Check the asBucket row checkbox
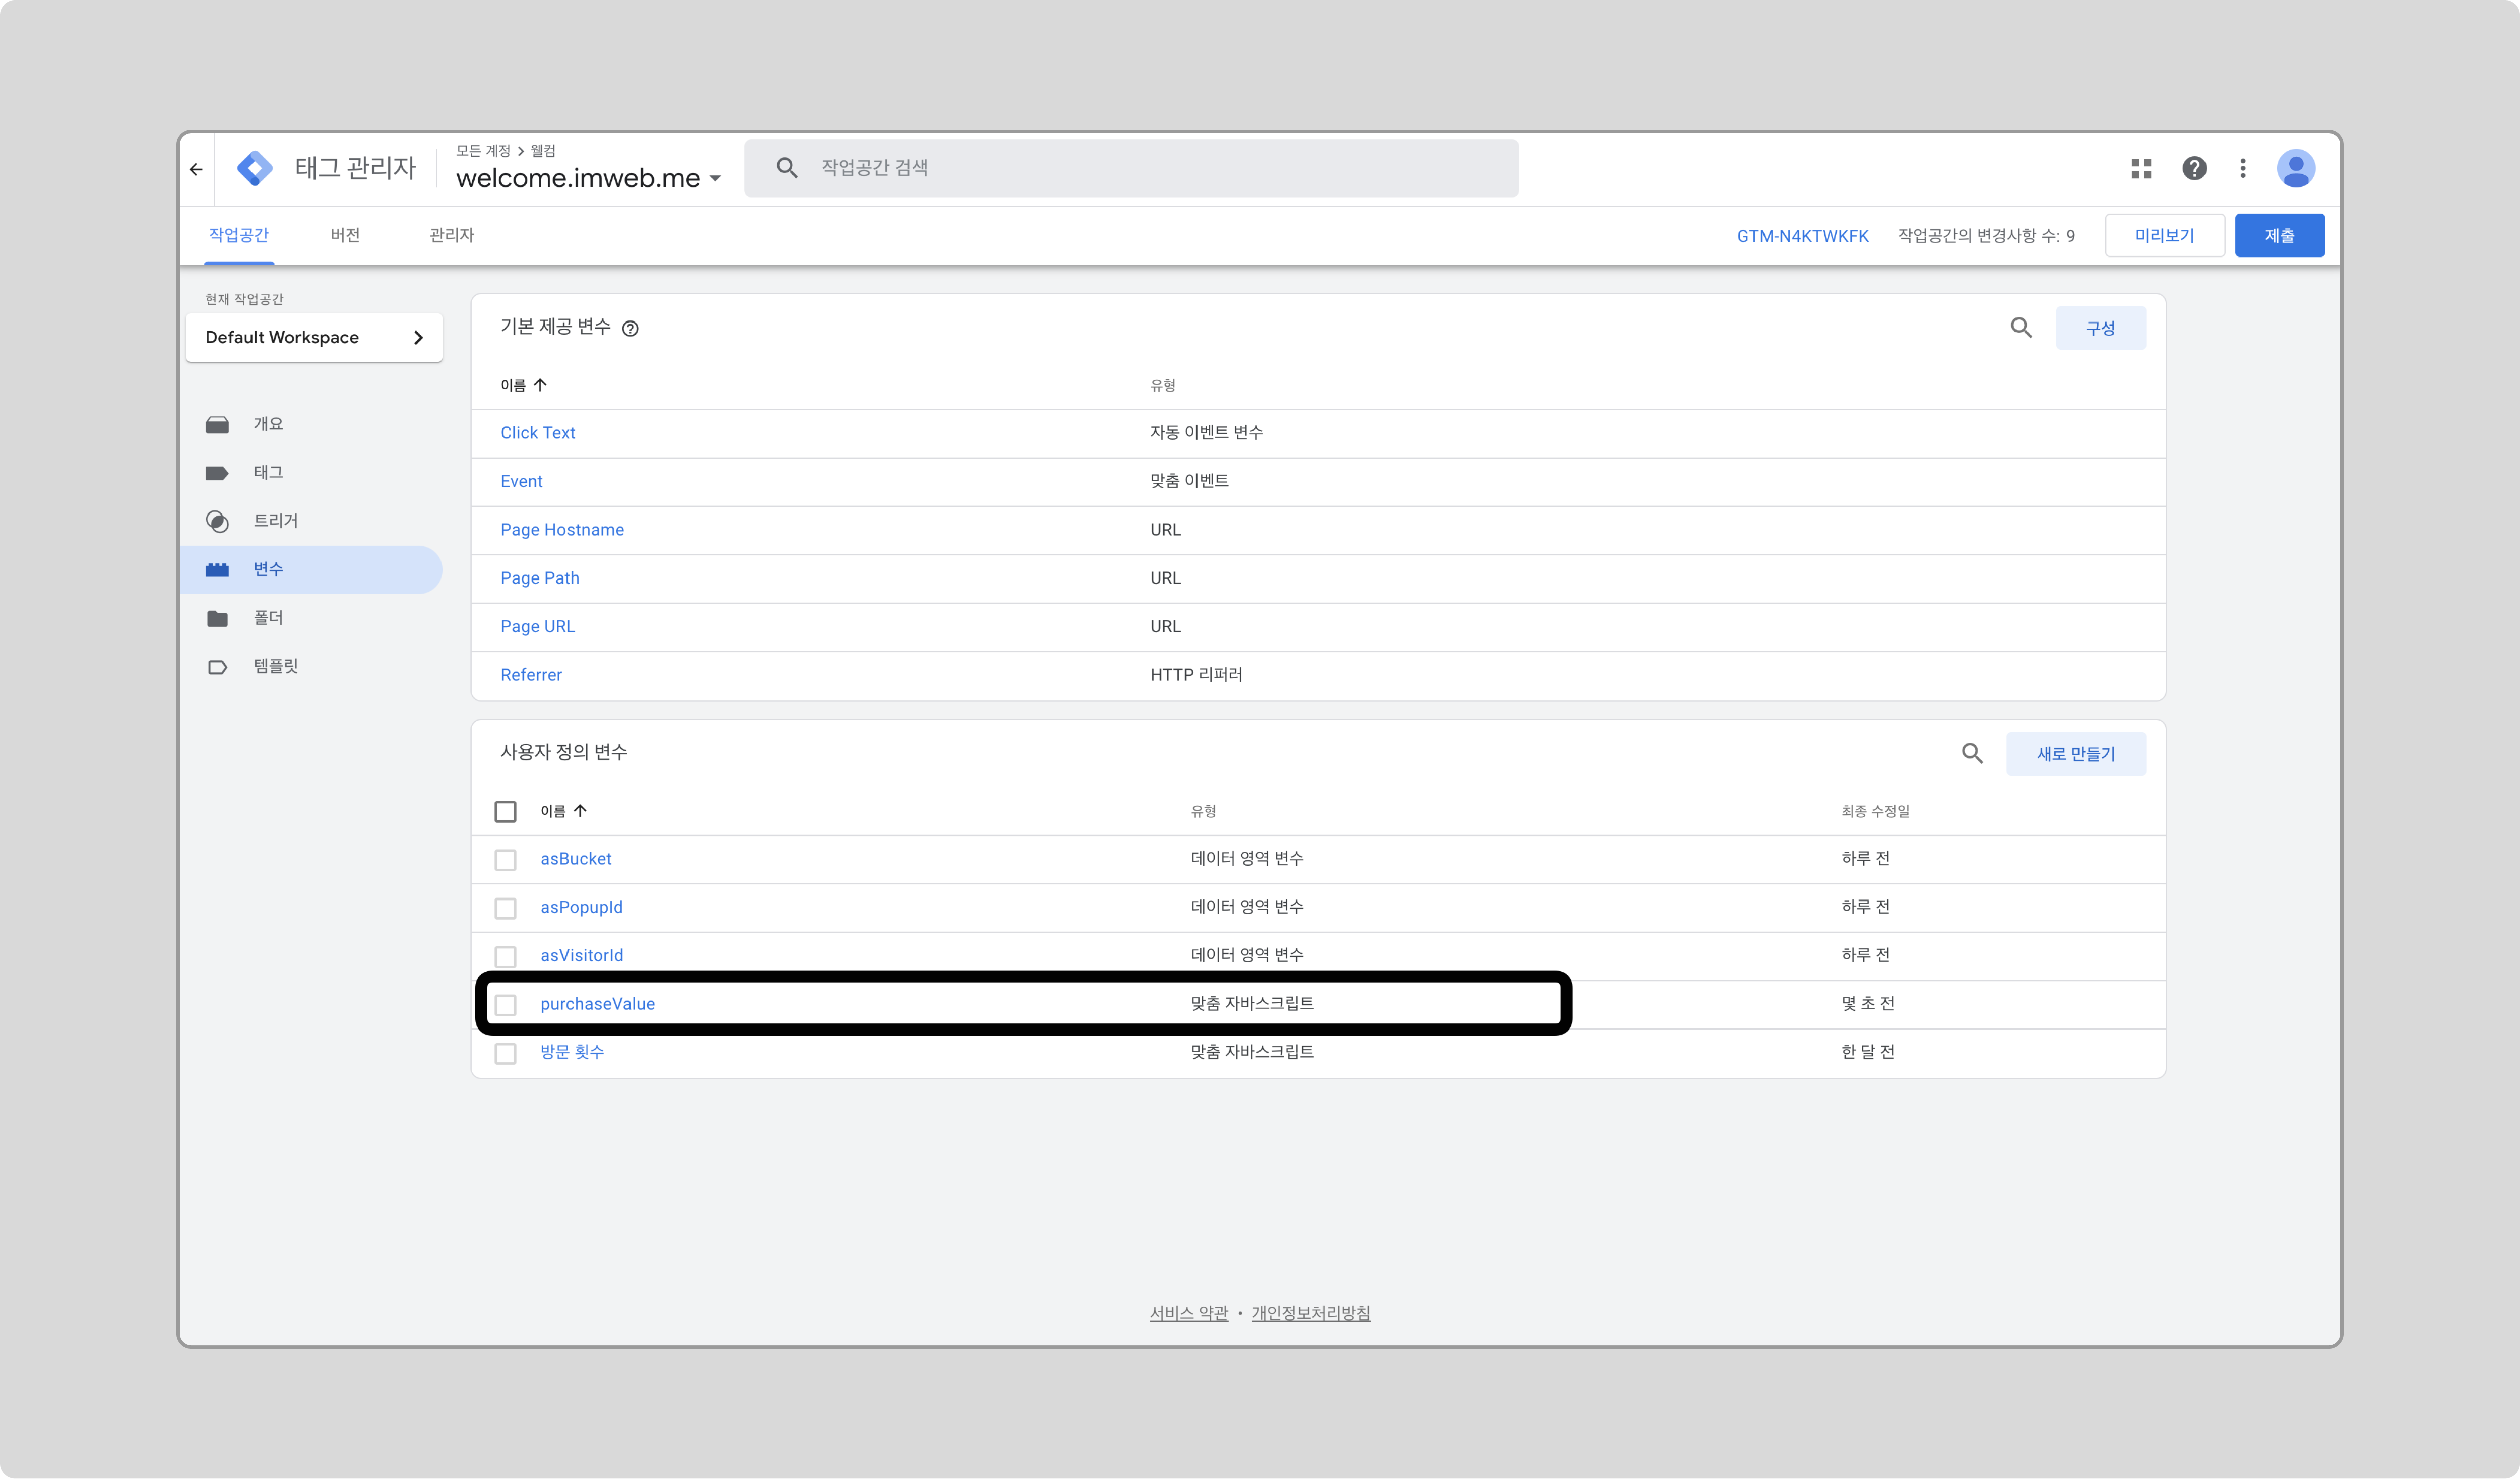Image resolution: width=2520 pixels, height=1479 pixels. 506,859
